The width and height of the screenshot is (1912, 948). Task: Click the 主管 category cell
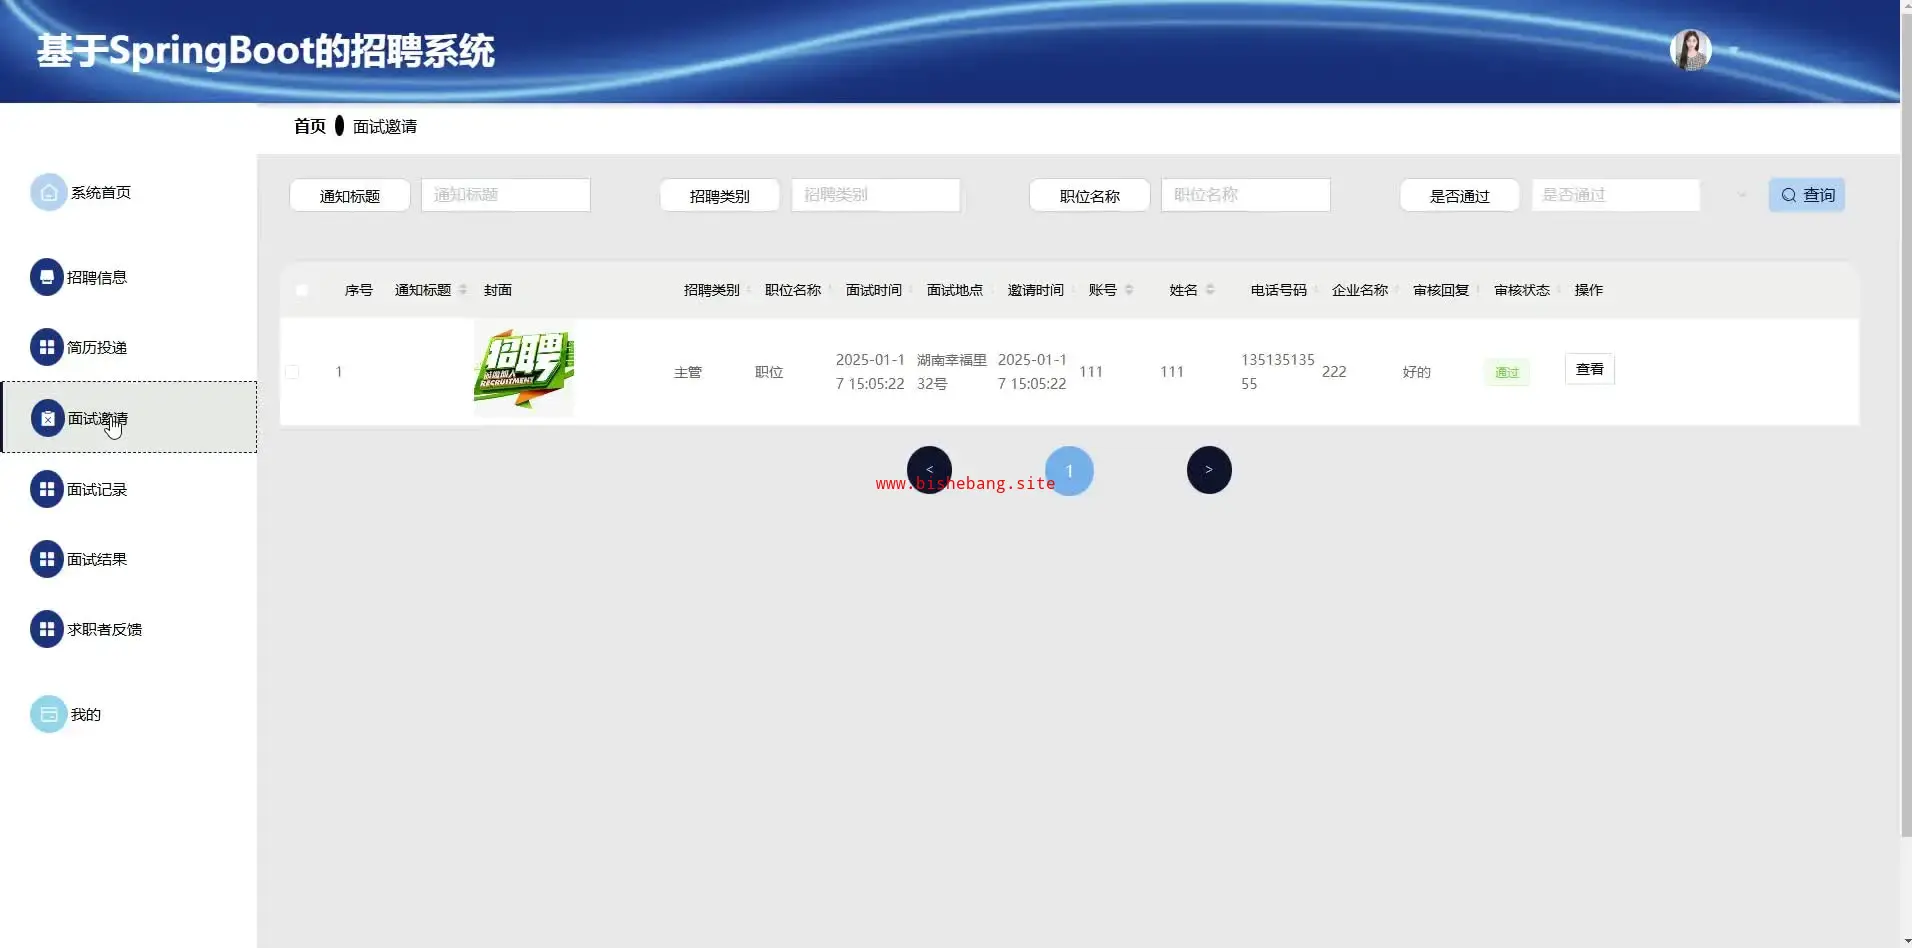pyautogui.click(x=688, y=372)
